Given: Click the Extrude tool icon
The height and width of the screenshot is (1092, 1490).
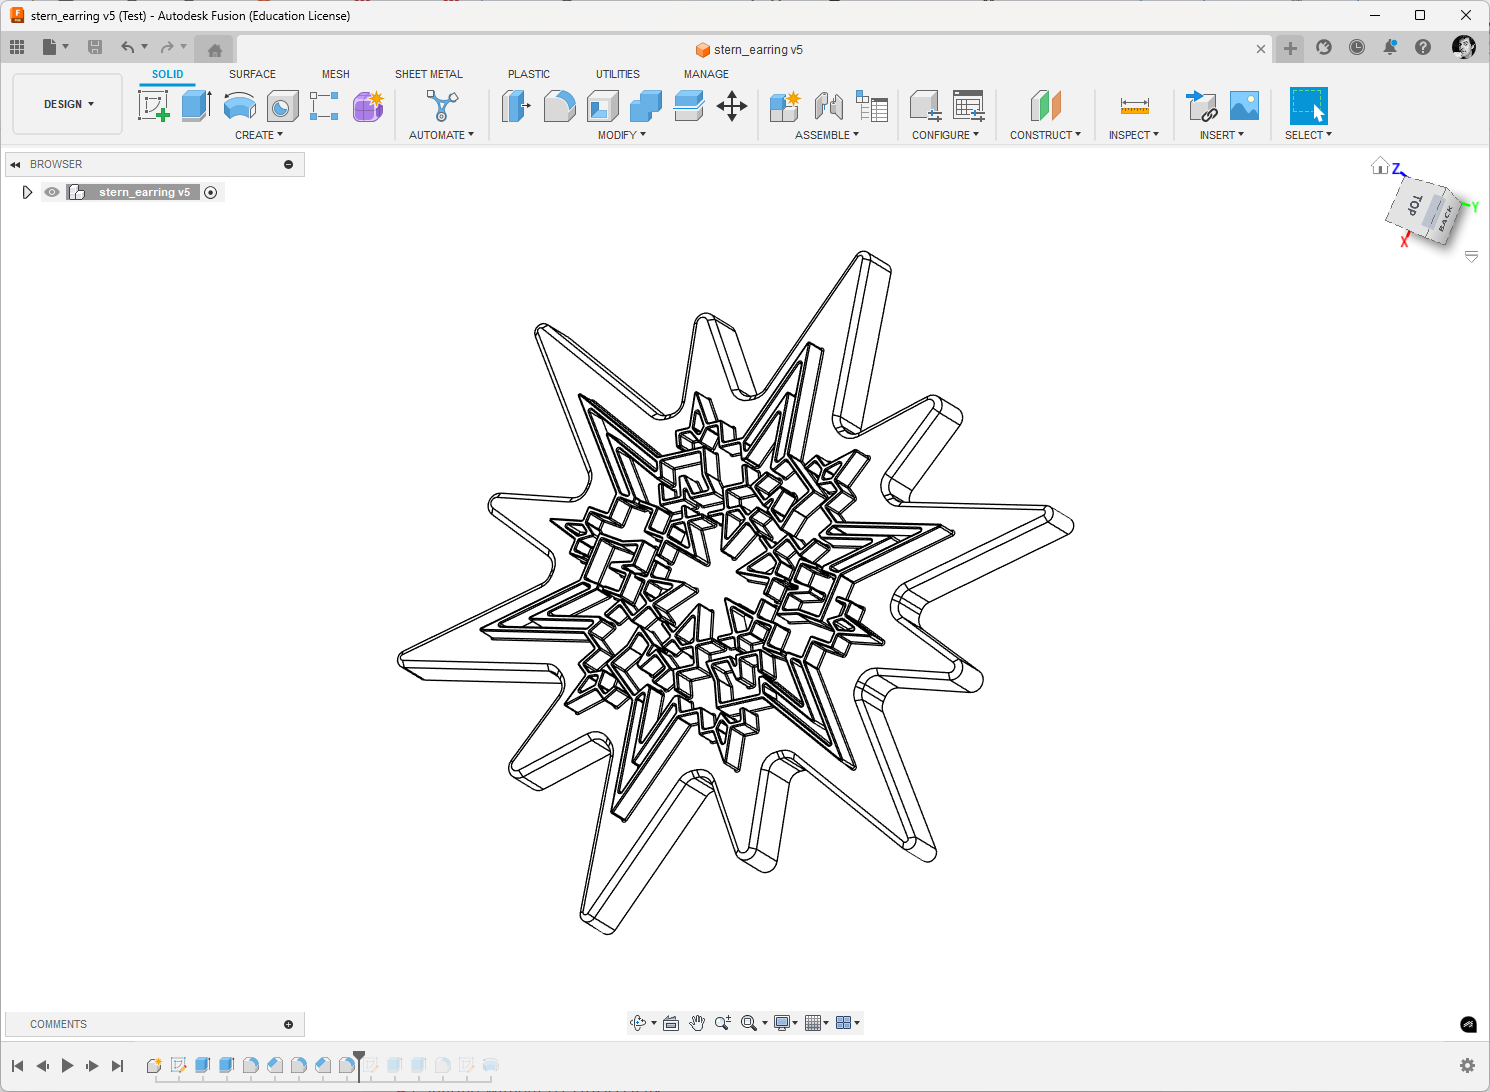Looking at the screenshot, I should (196, 105).
